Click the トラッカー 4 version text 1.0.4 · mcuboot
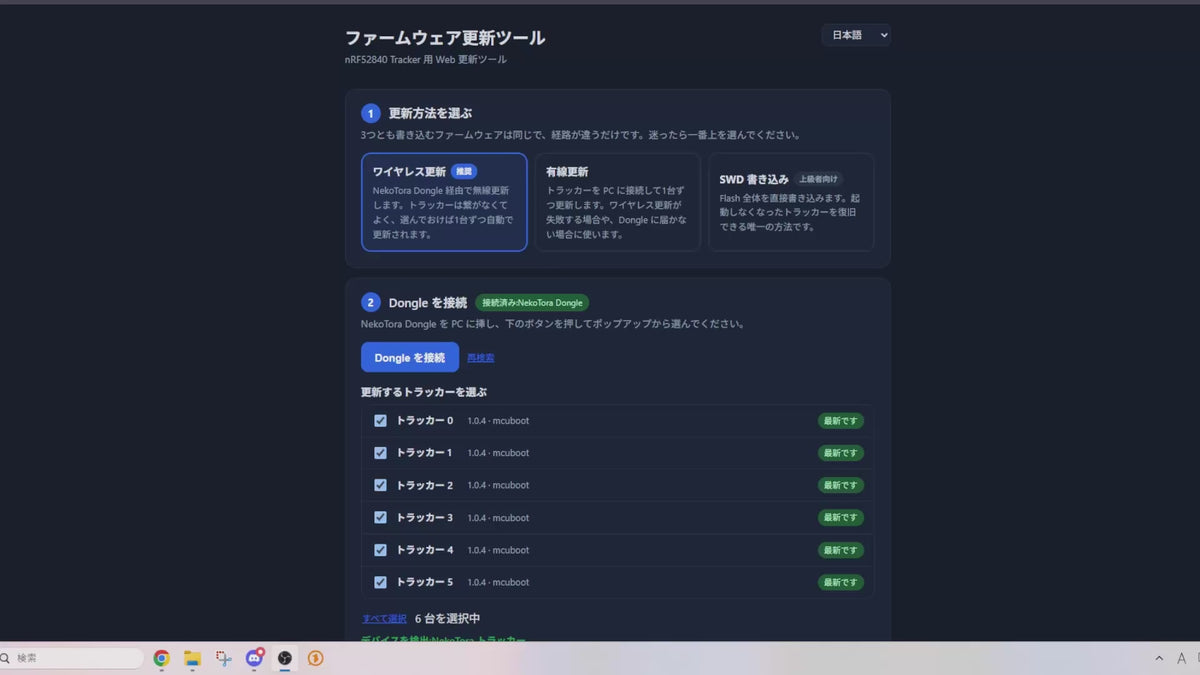The width and height of the screenshot is (1200, 675). click(x=498, y=550)
